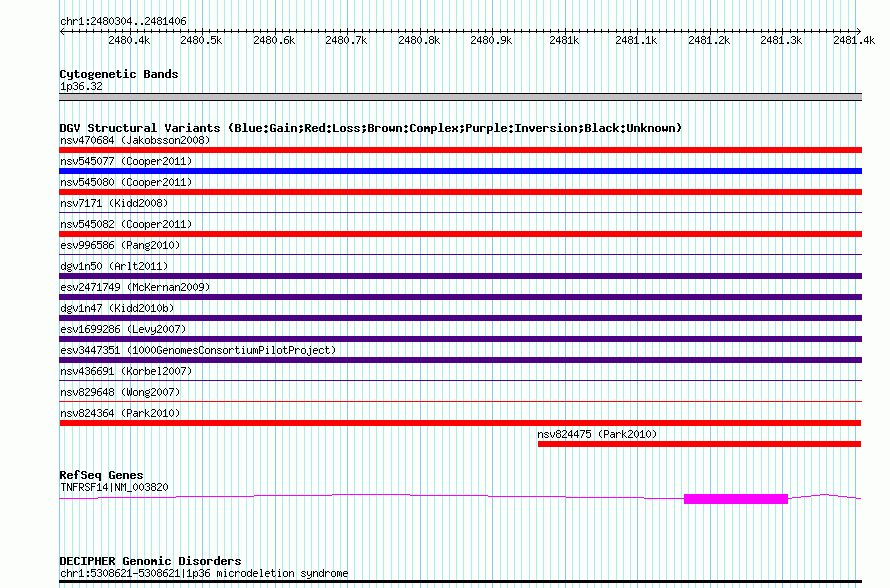Select the thin purple line for nsv436691

[460, 381]
